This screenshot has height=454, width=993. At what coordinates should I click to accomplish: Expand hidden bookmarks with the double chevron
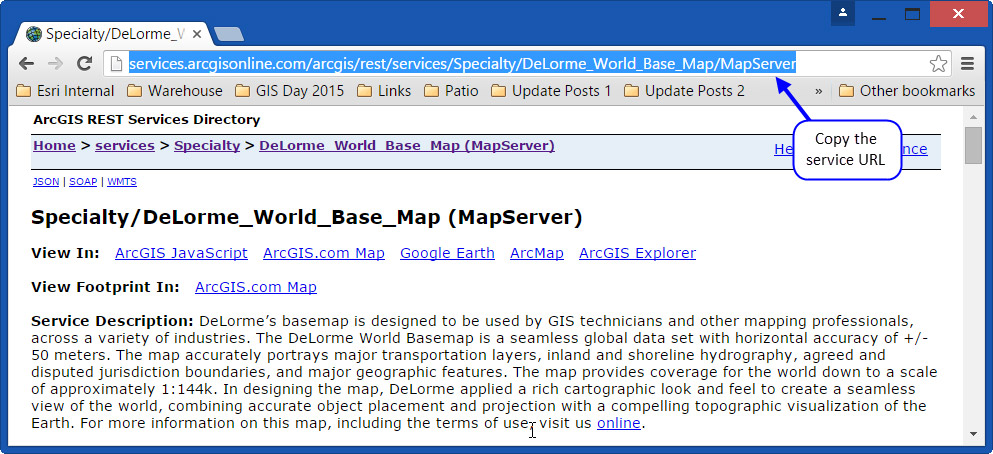click(819, 91)
